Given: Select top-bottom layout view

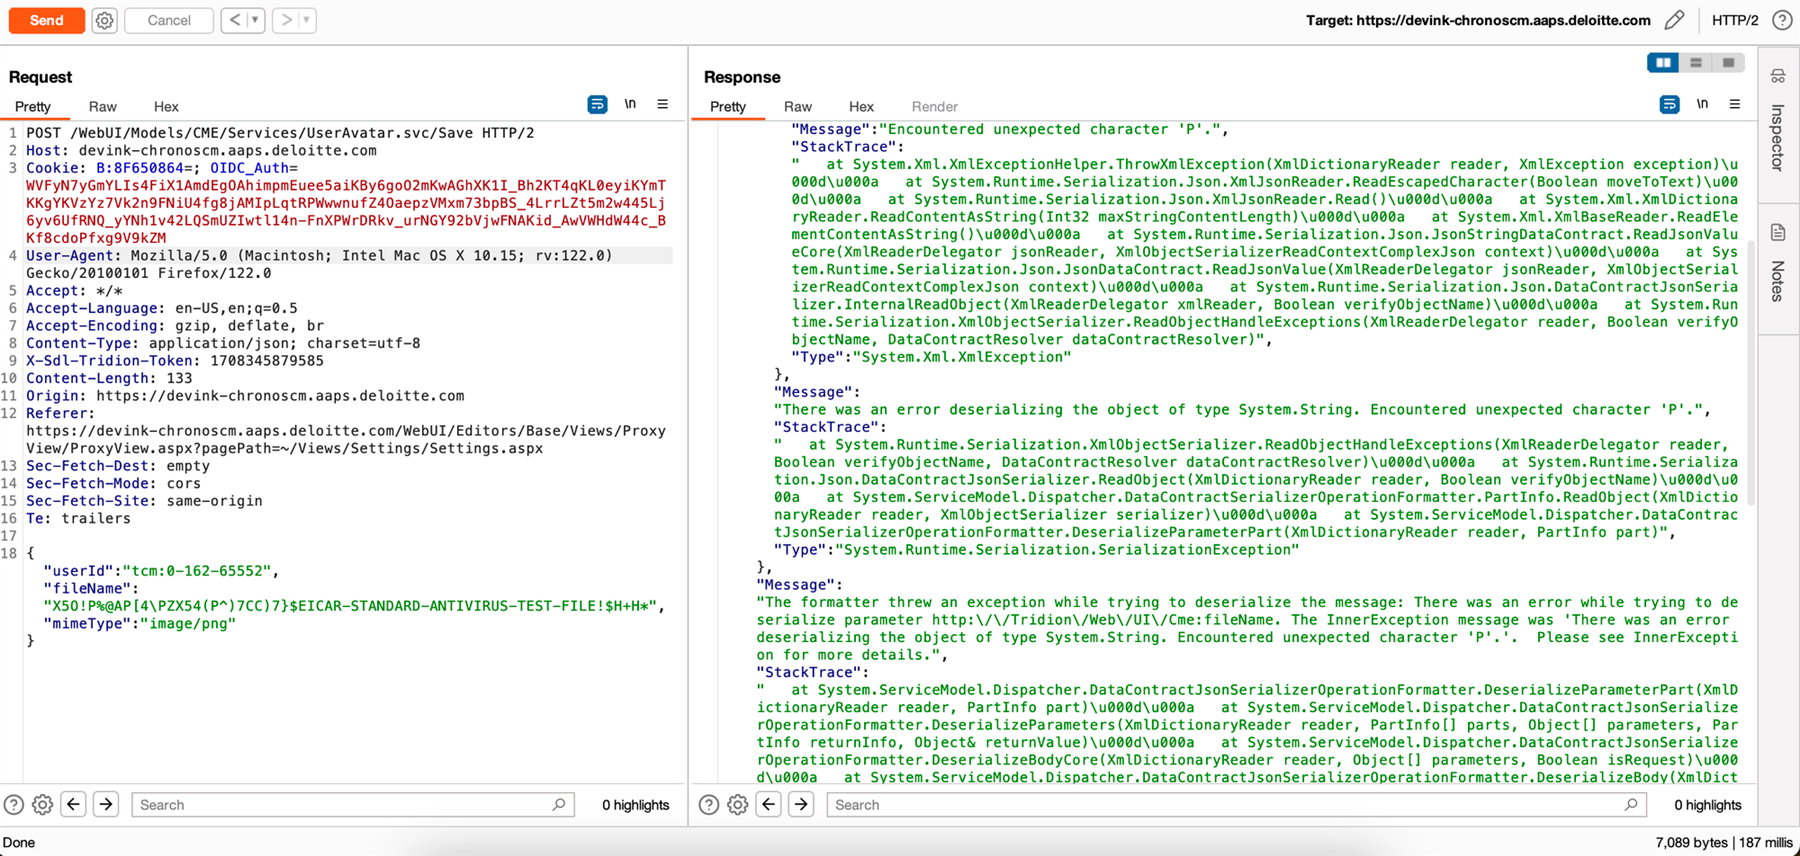Looking at the screenshot, I should tap(1696, 63).
